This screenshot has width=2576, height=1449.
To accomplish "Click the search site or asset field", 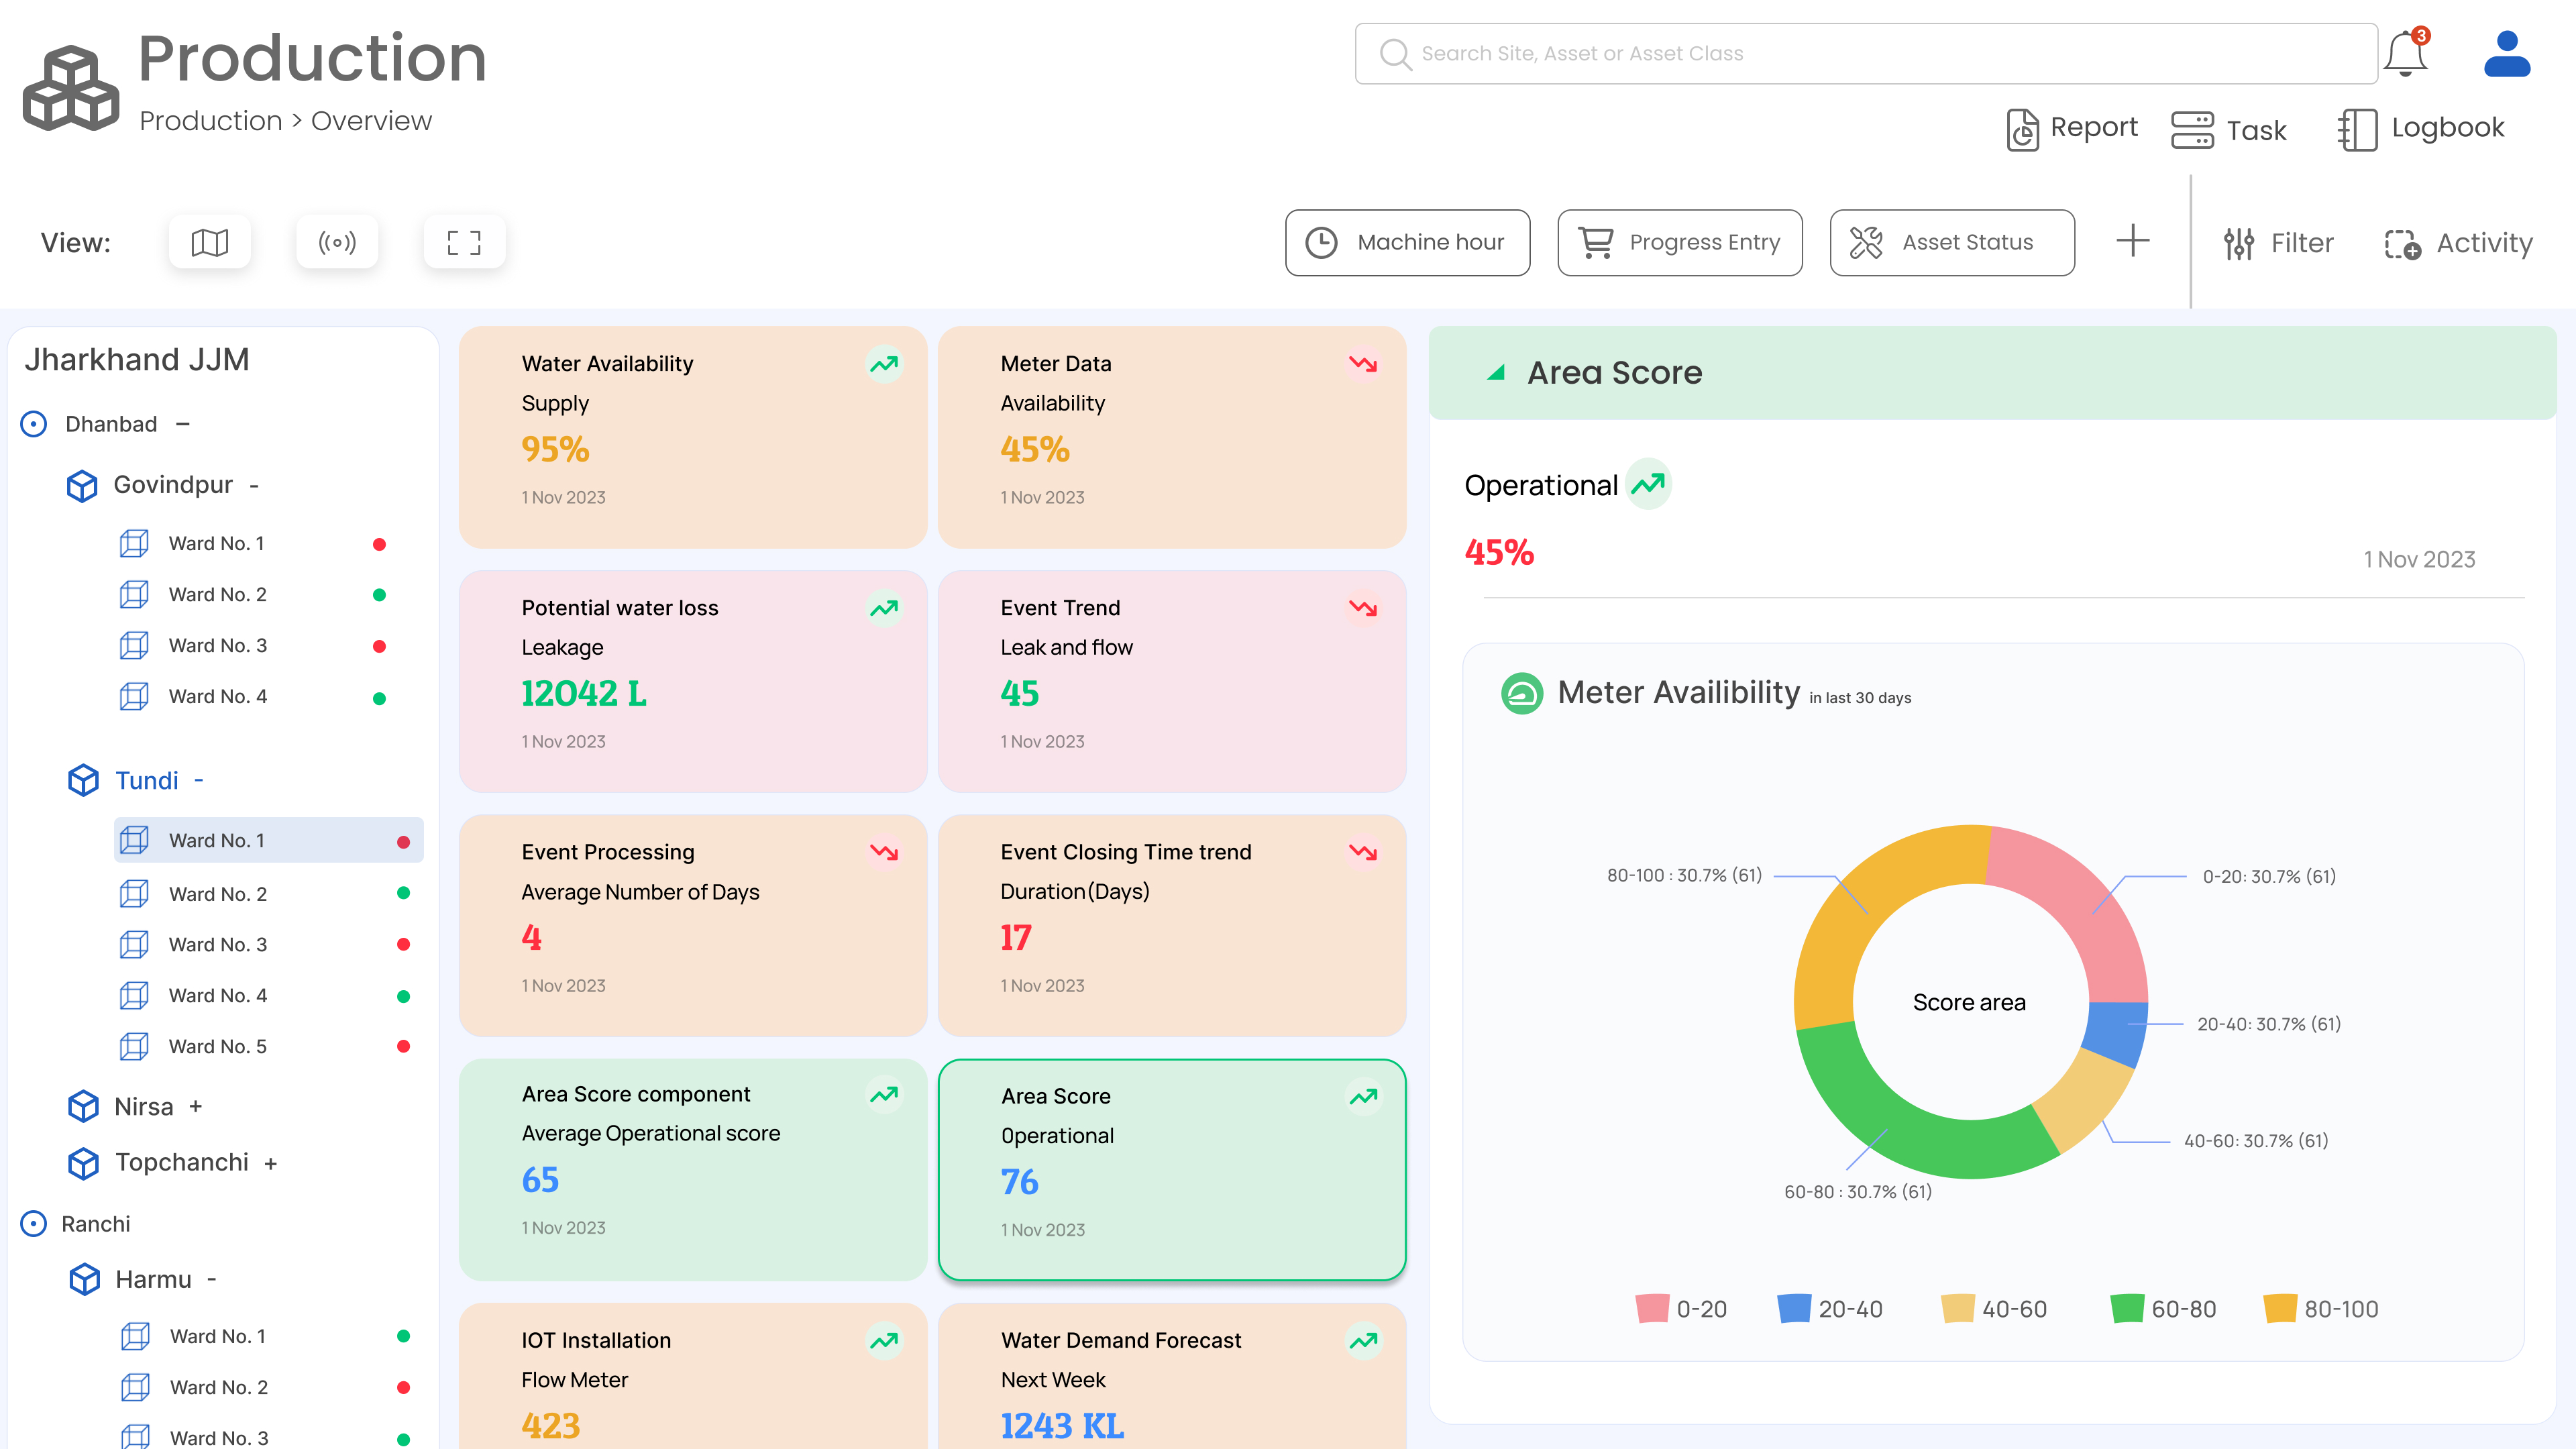I will tap(1866, 54).
